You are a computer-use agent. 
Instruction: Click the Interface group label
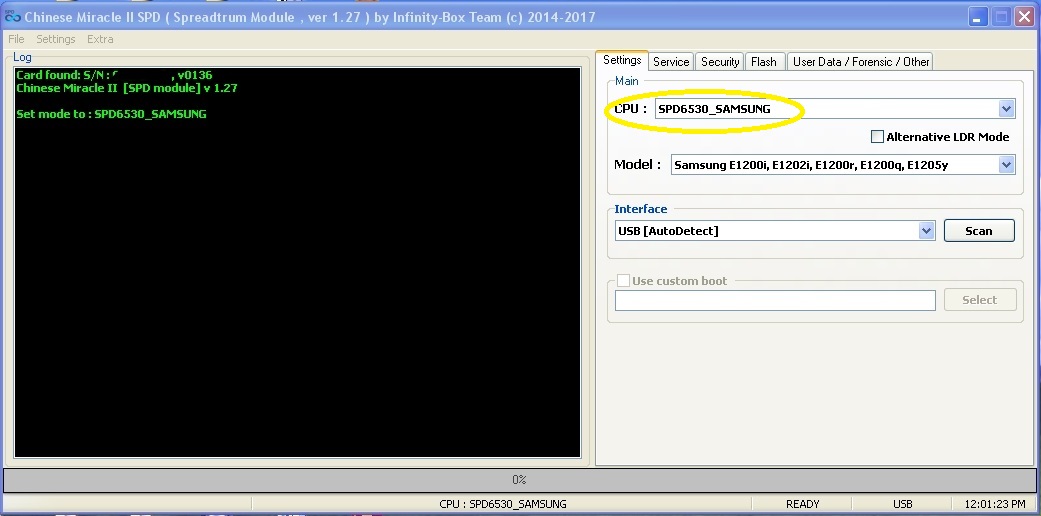(x=641, y=209)
